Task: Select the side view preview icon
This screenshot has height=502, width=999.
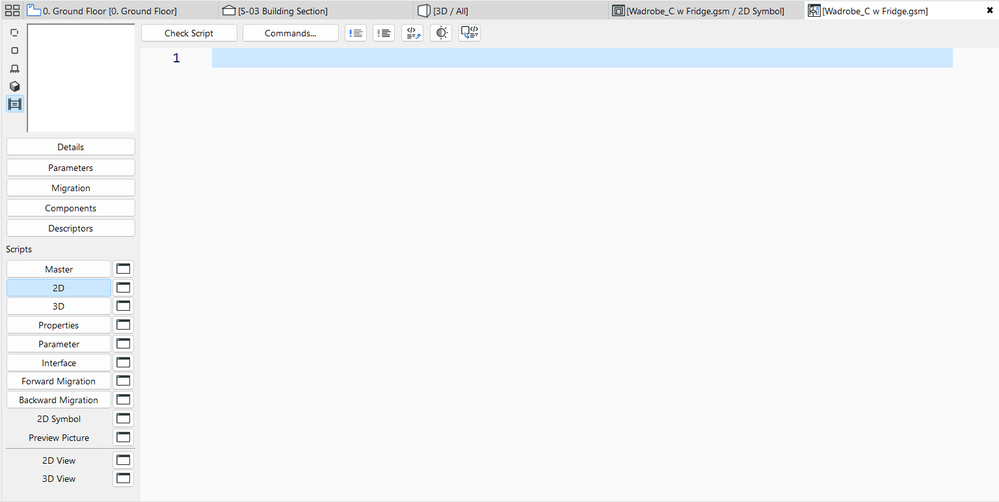Action: tap(15, 68)
